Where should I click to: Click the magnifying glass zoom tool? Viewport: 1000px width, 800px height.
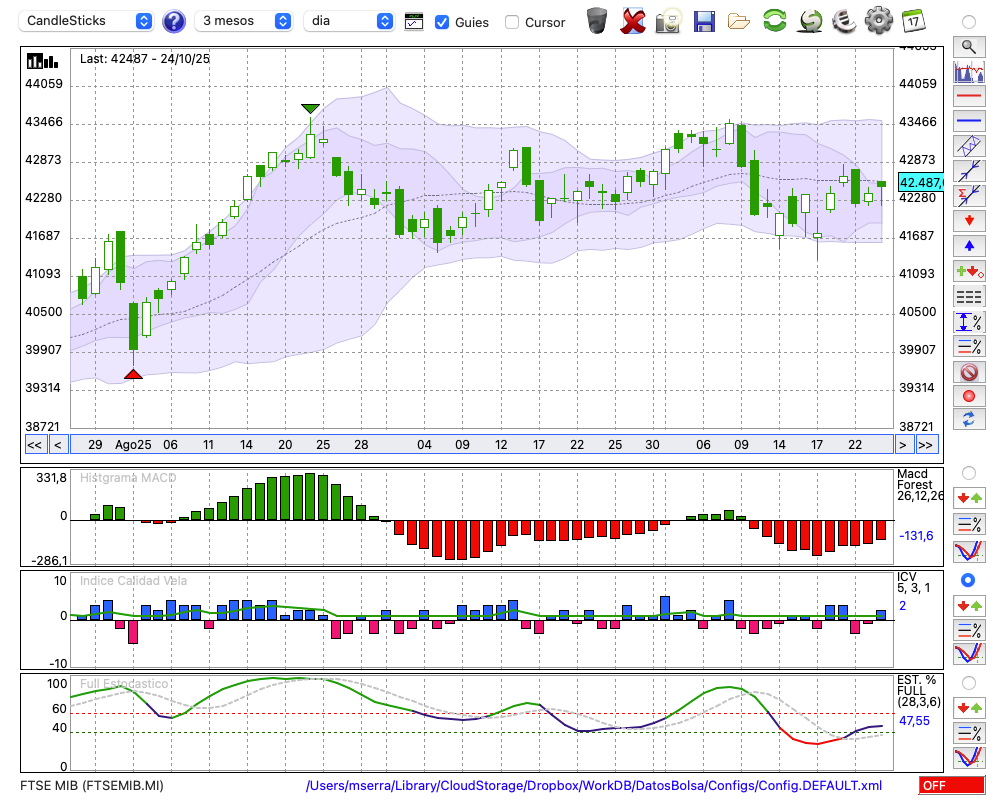pos(968,46)
